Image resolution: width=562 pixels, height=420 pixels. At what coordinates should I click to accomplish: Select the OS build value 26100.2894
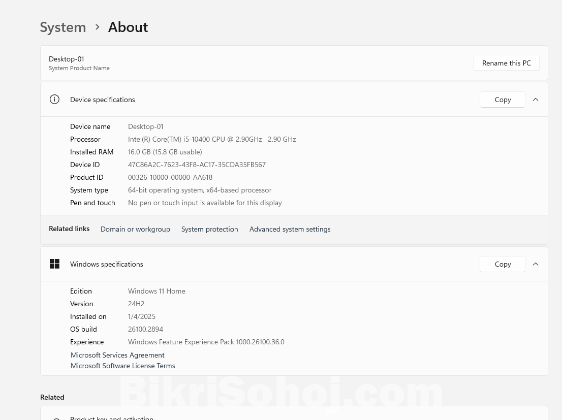pos(146,329)
